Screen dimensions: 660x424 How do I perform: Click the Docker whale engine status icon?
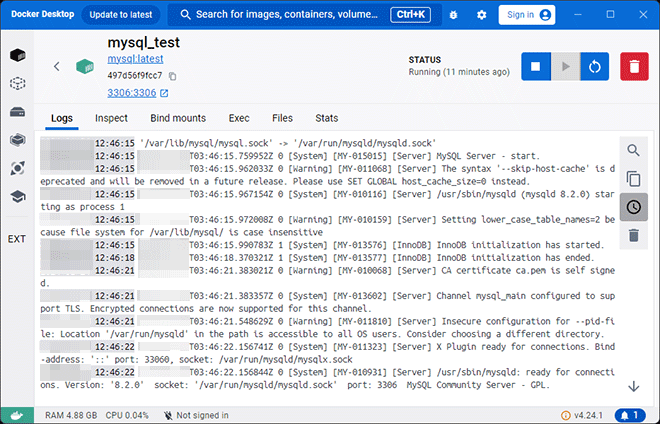point(17,416)
